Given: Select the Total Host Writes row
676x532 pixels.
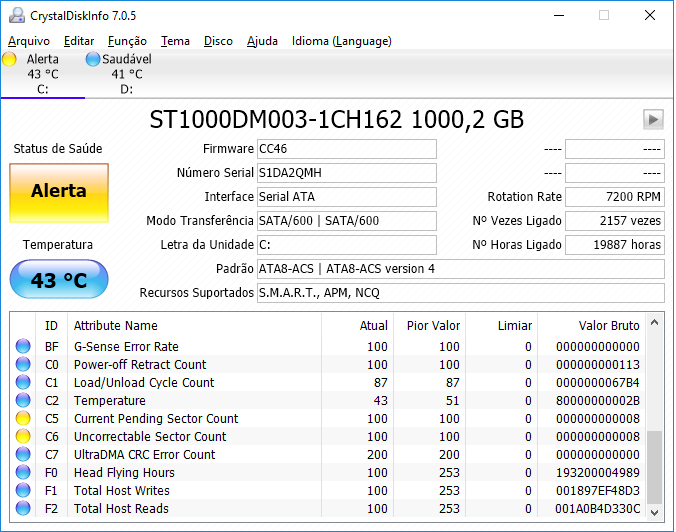Looking at the screenshot, I should [x=328, y=490].
